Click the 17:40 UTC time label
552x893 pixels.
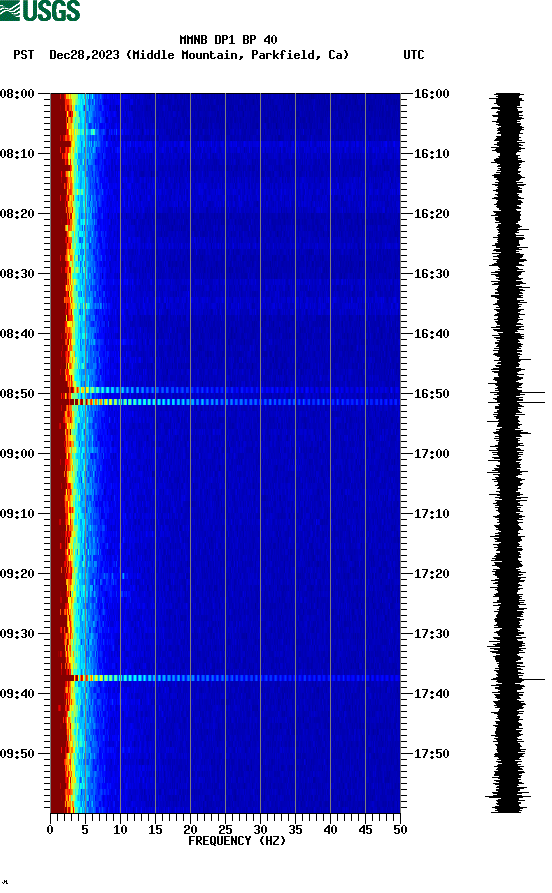pos(431,694)
